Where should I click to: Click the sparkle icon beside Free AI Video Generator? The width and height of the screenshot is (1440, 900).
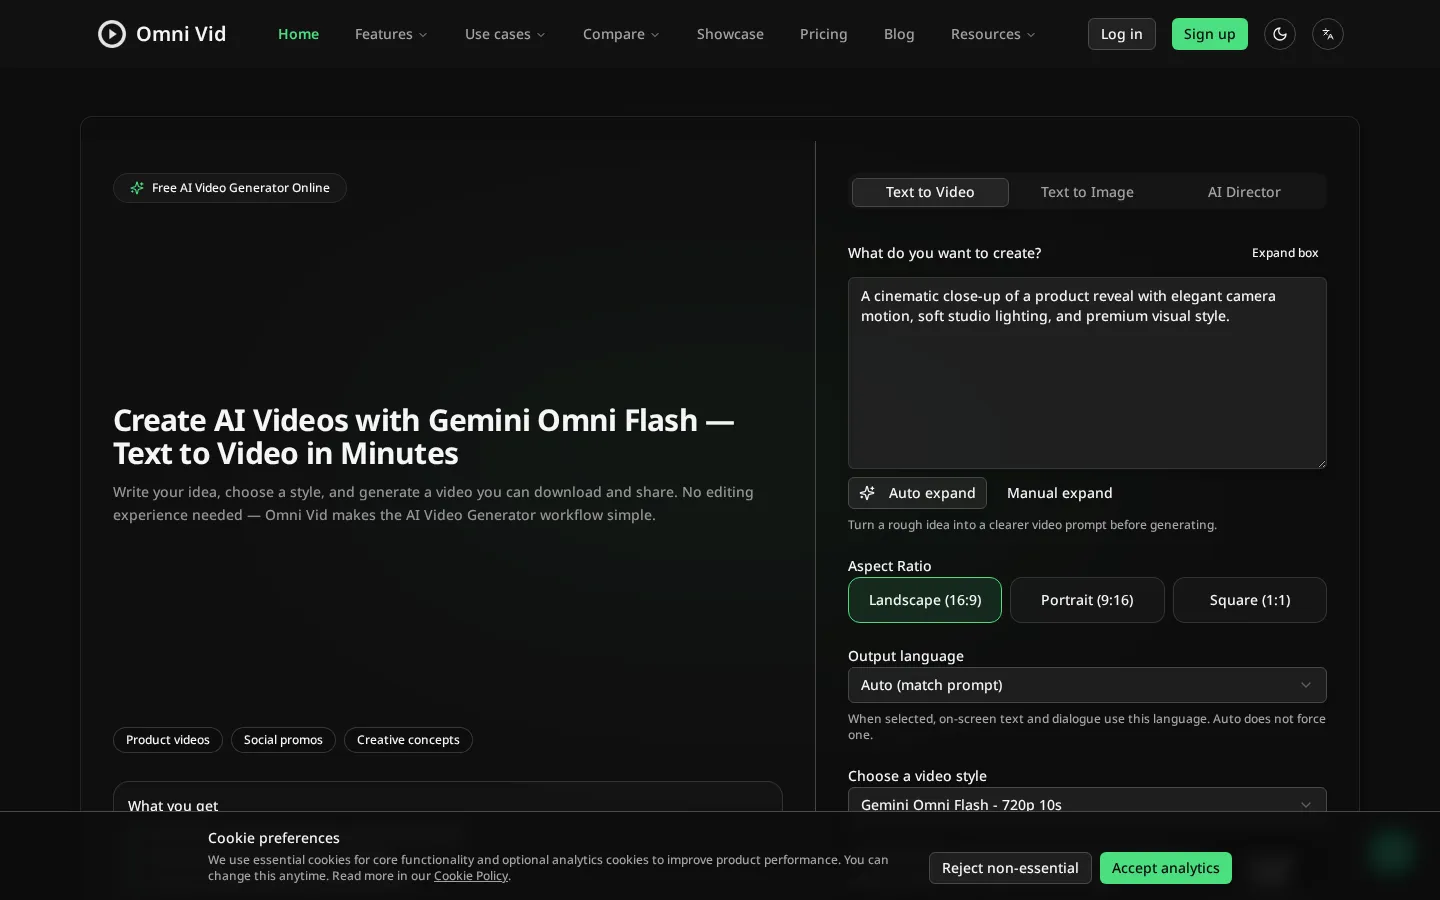[137, 188]
